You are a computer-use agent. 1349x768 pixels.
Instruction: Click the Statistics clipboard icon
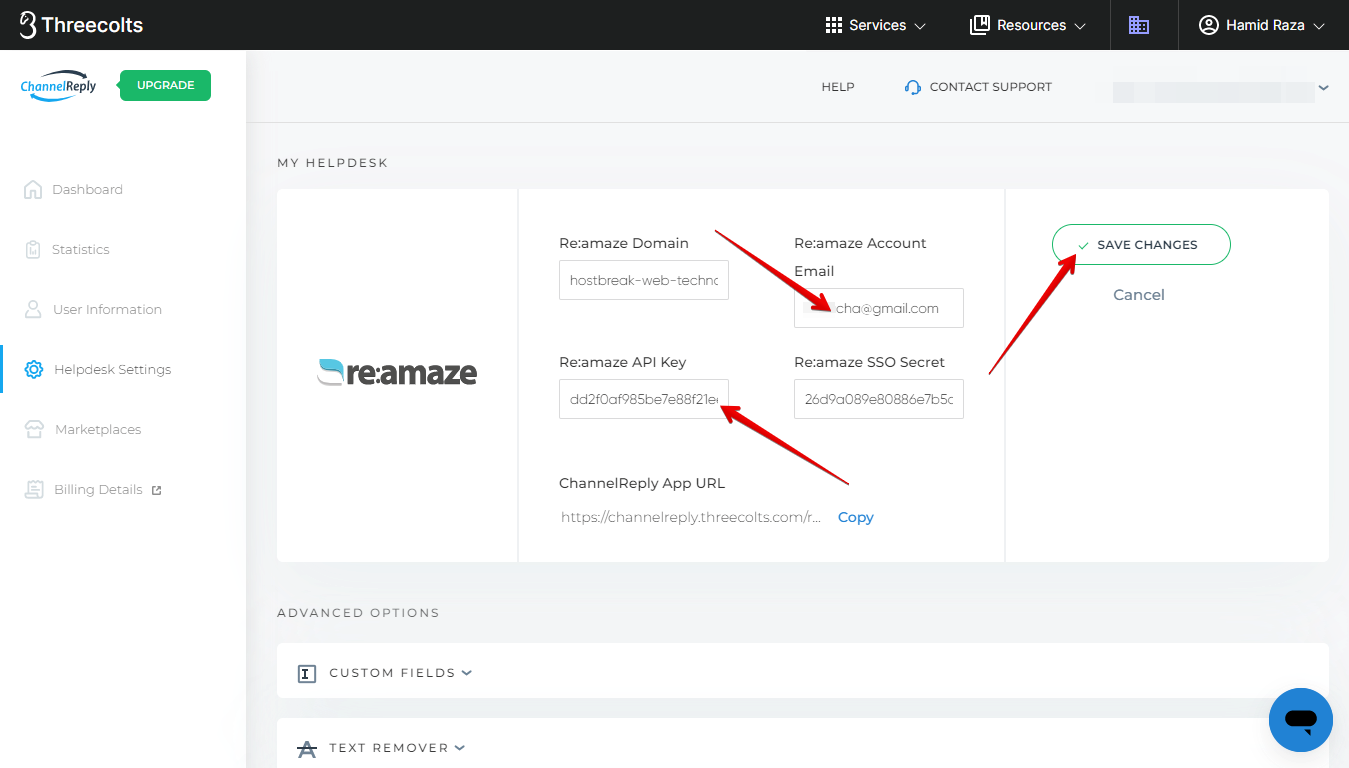pos(33,249)
